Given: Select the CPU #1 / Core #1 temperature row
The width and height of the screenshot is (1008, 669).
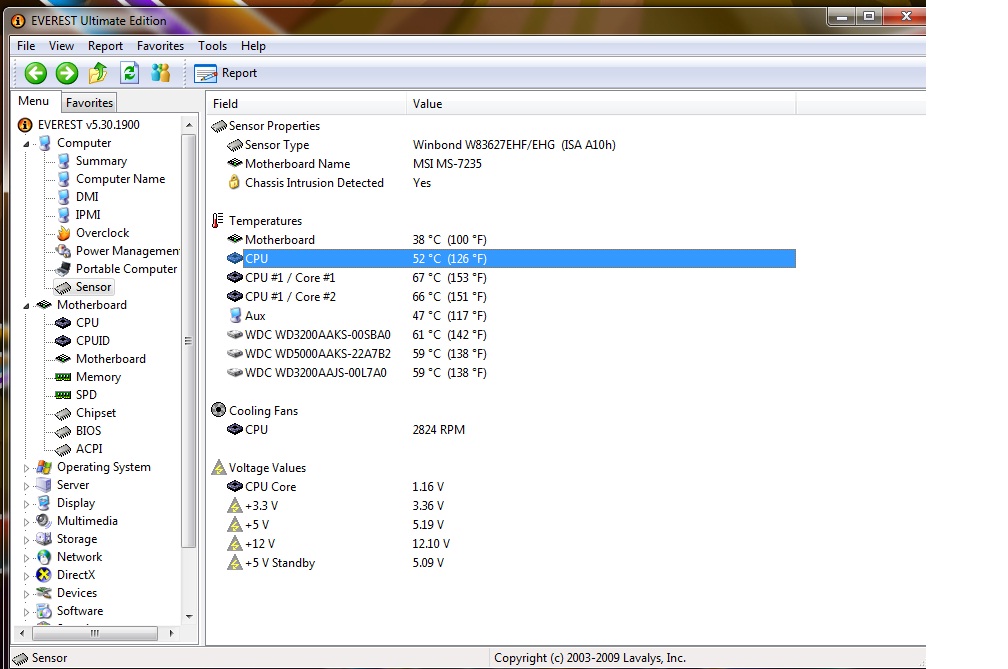Looking at the screenshot, I should click(511, 278).
